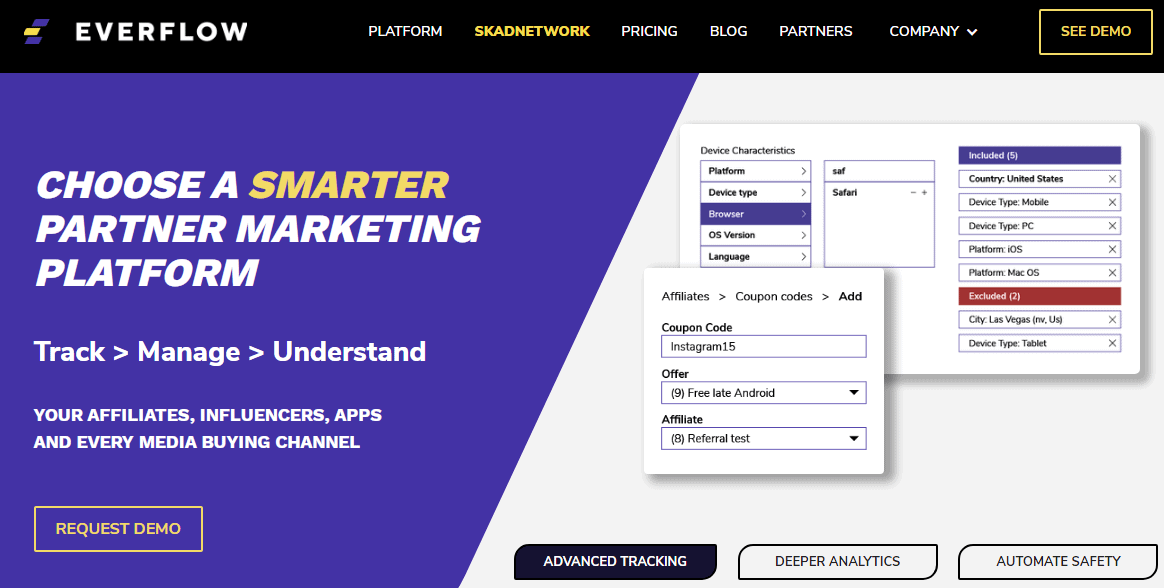Visit the Blog link
1164x588 pixels.
click(x=728, y=31)
